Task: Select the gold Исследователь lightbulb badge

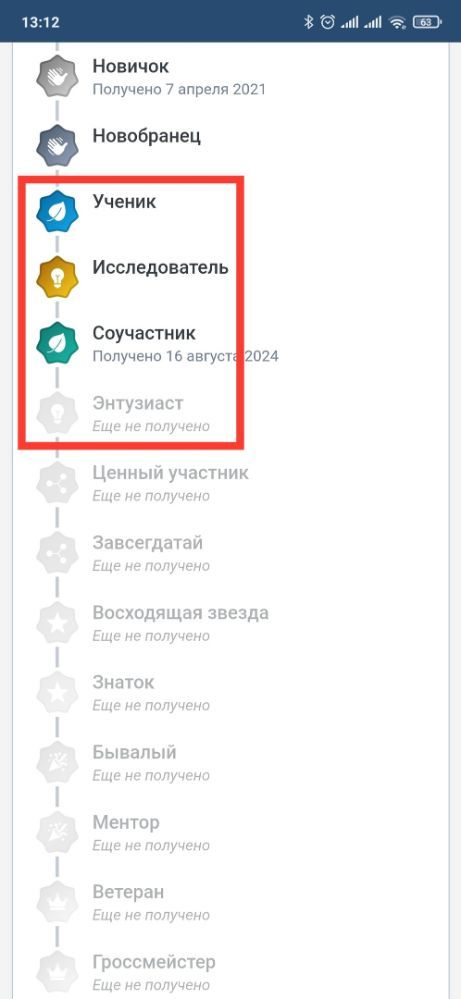Action: click(57, 277)
